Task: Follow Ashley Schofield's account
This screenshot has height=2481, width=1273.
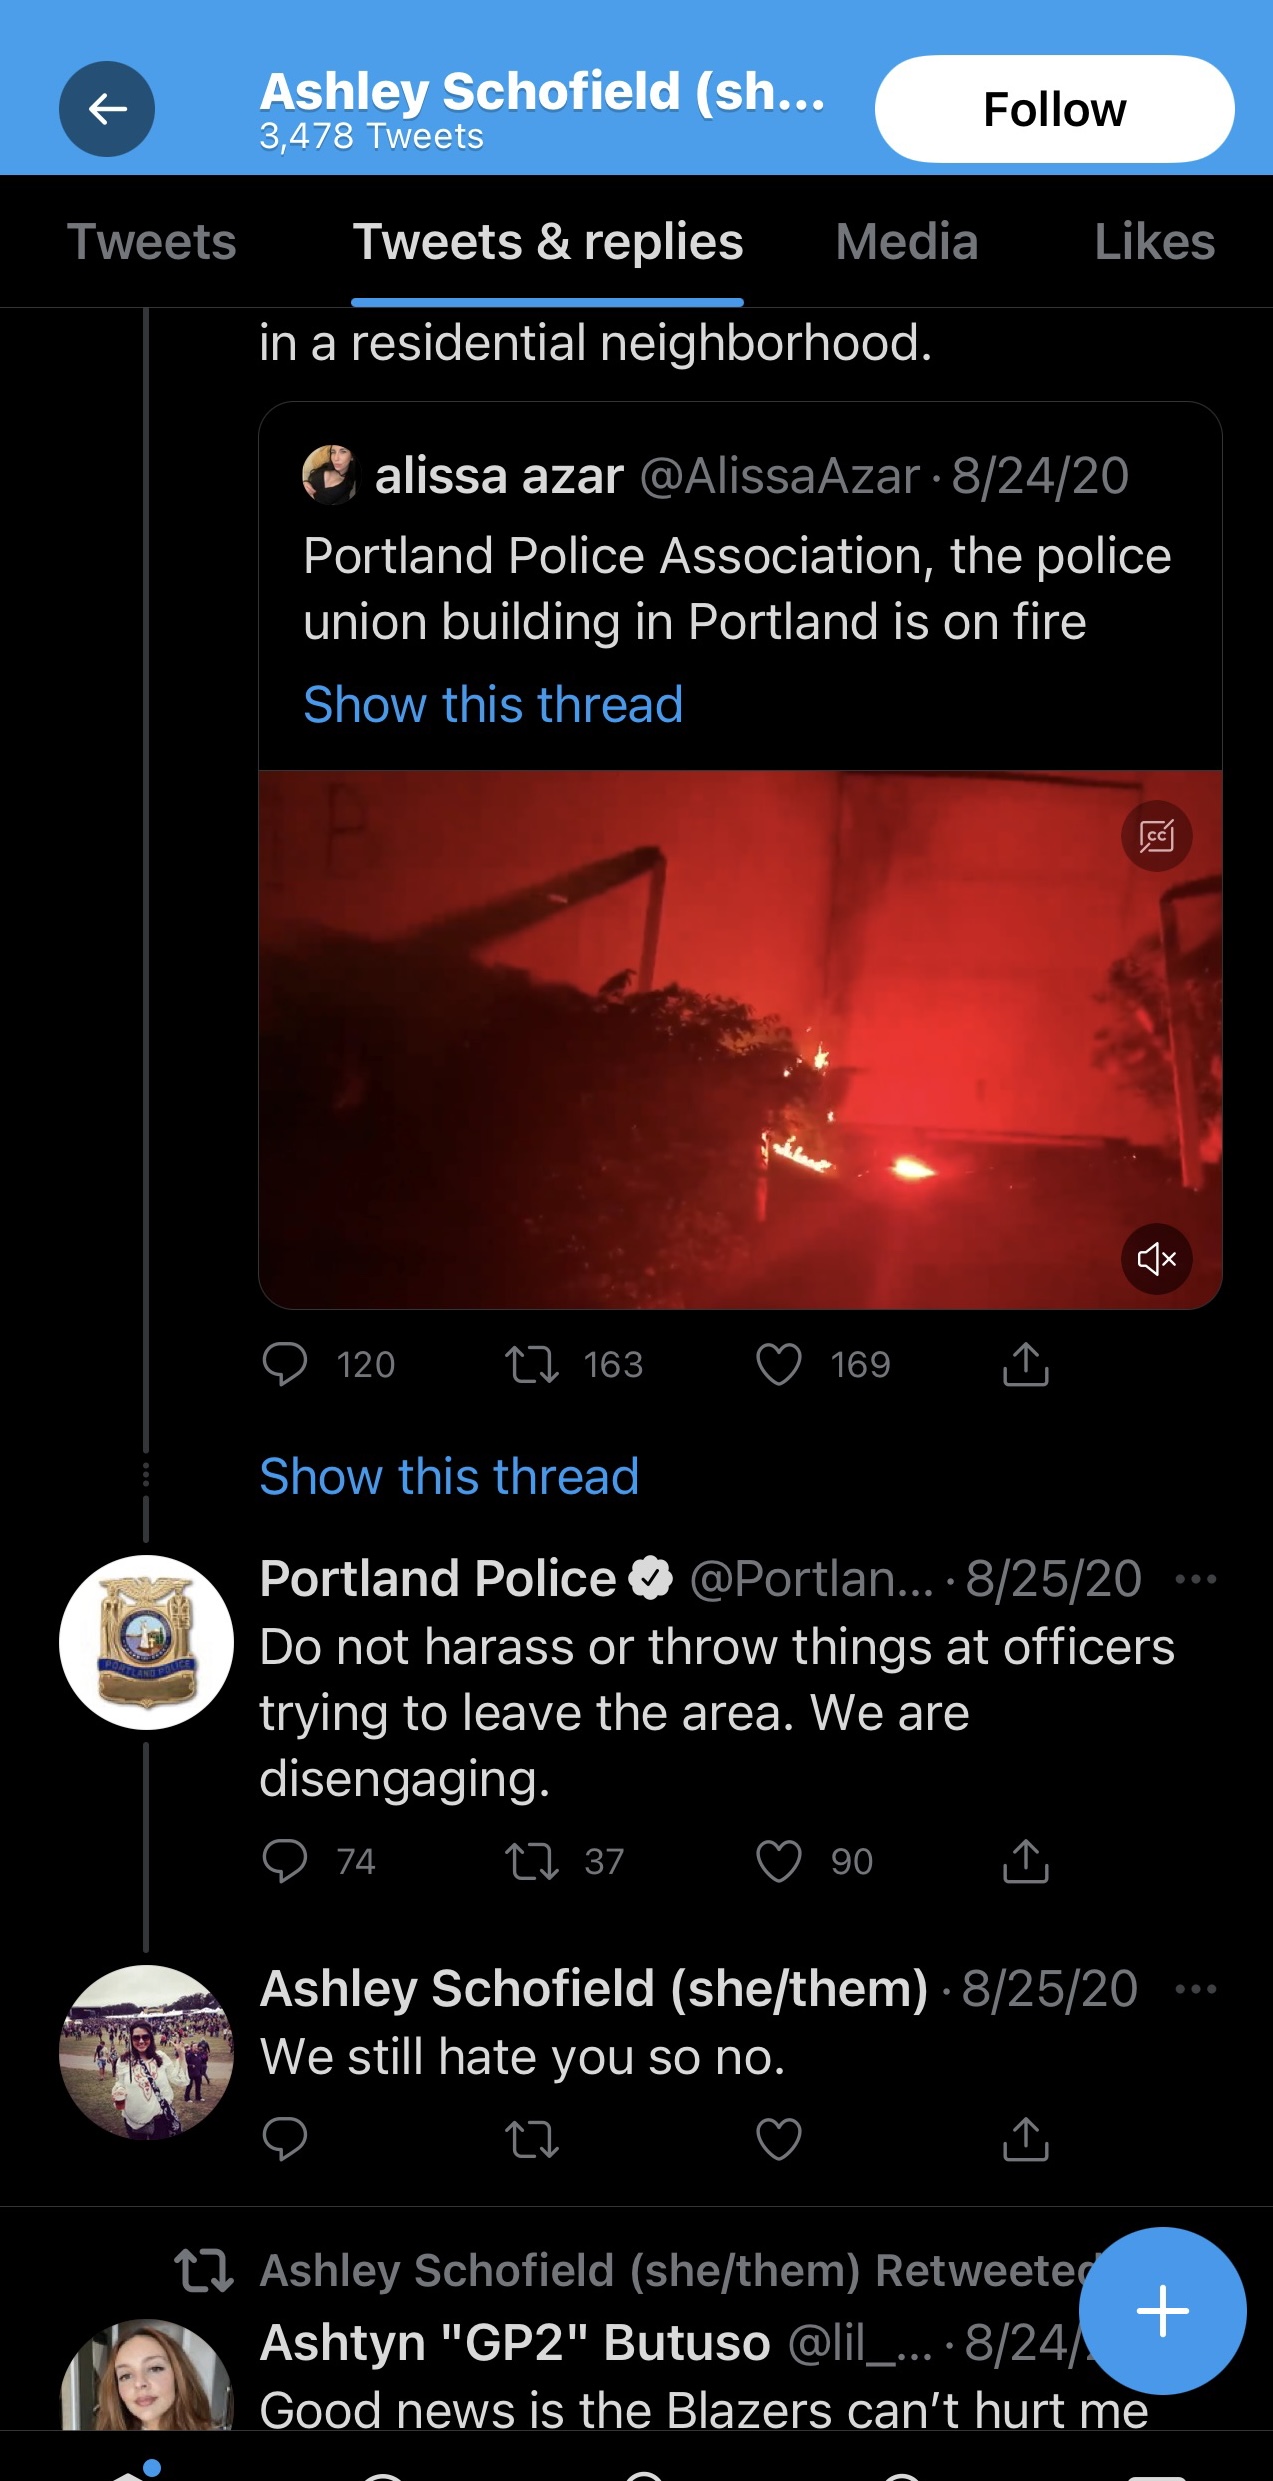Action: [1054, 109]
